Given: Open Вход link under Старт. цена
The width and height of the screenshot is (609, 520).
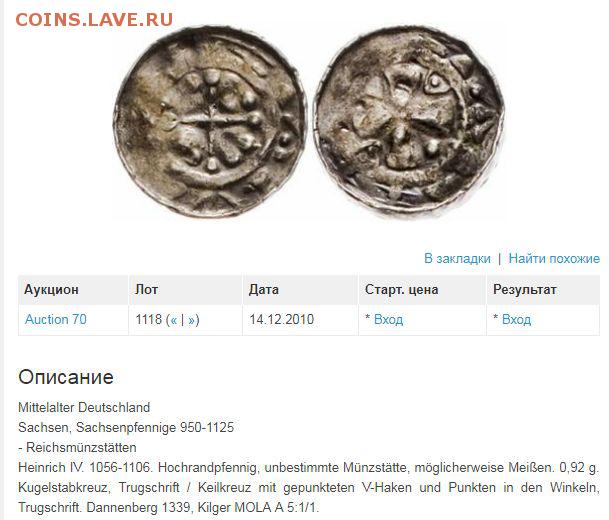Looking at the screenshot, I should [x=388, y=320].
